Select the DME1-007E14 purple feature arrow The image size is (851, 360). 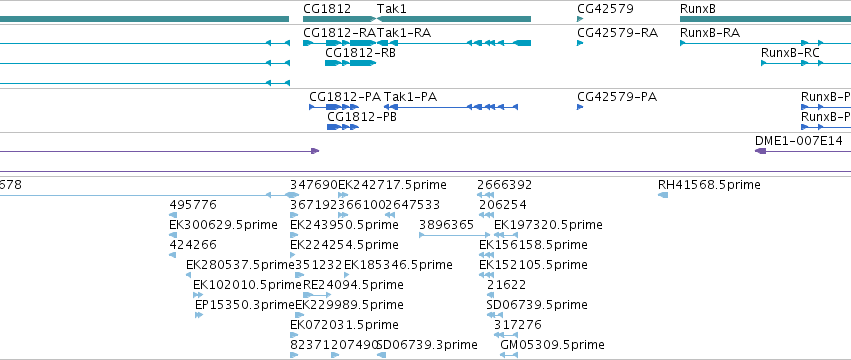pyautogui.click(x=803, y=150)
